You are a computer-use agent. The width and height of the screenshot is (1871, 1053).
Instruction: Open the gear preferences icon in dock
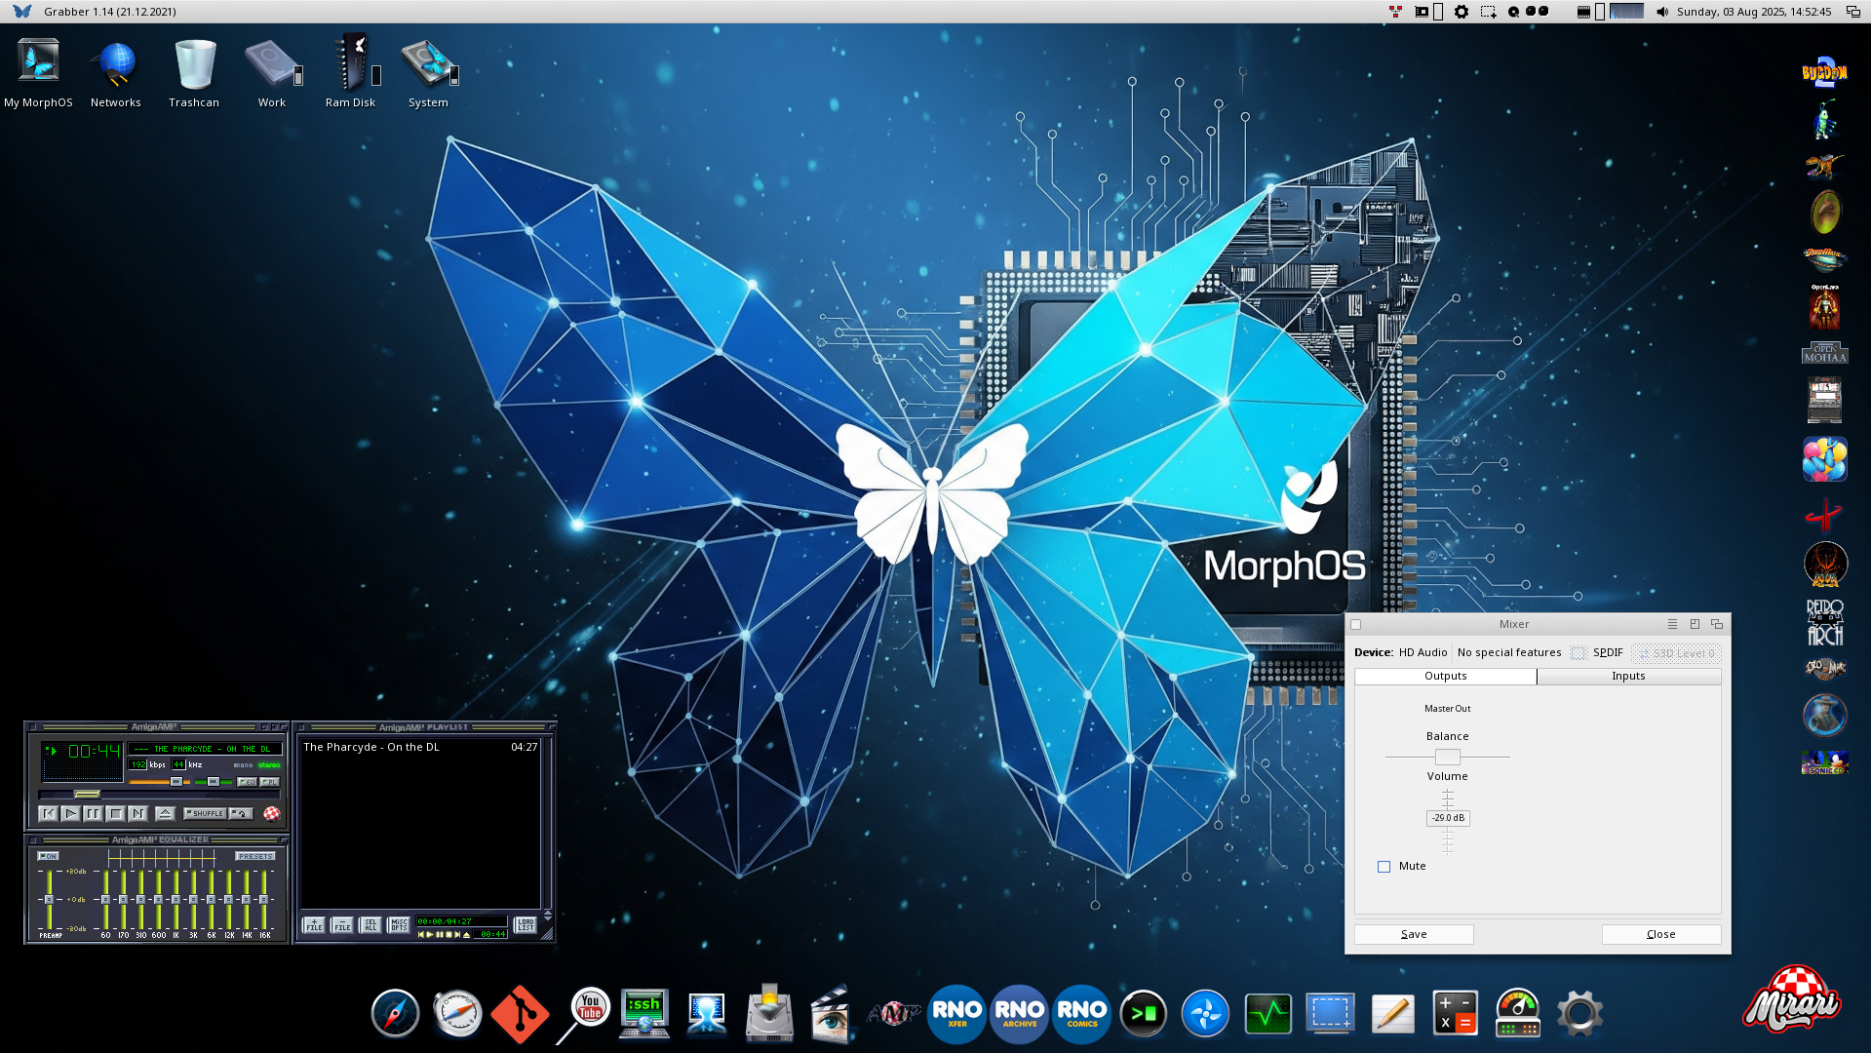[1580, 1014]
